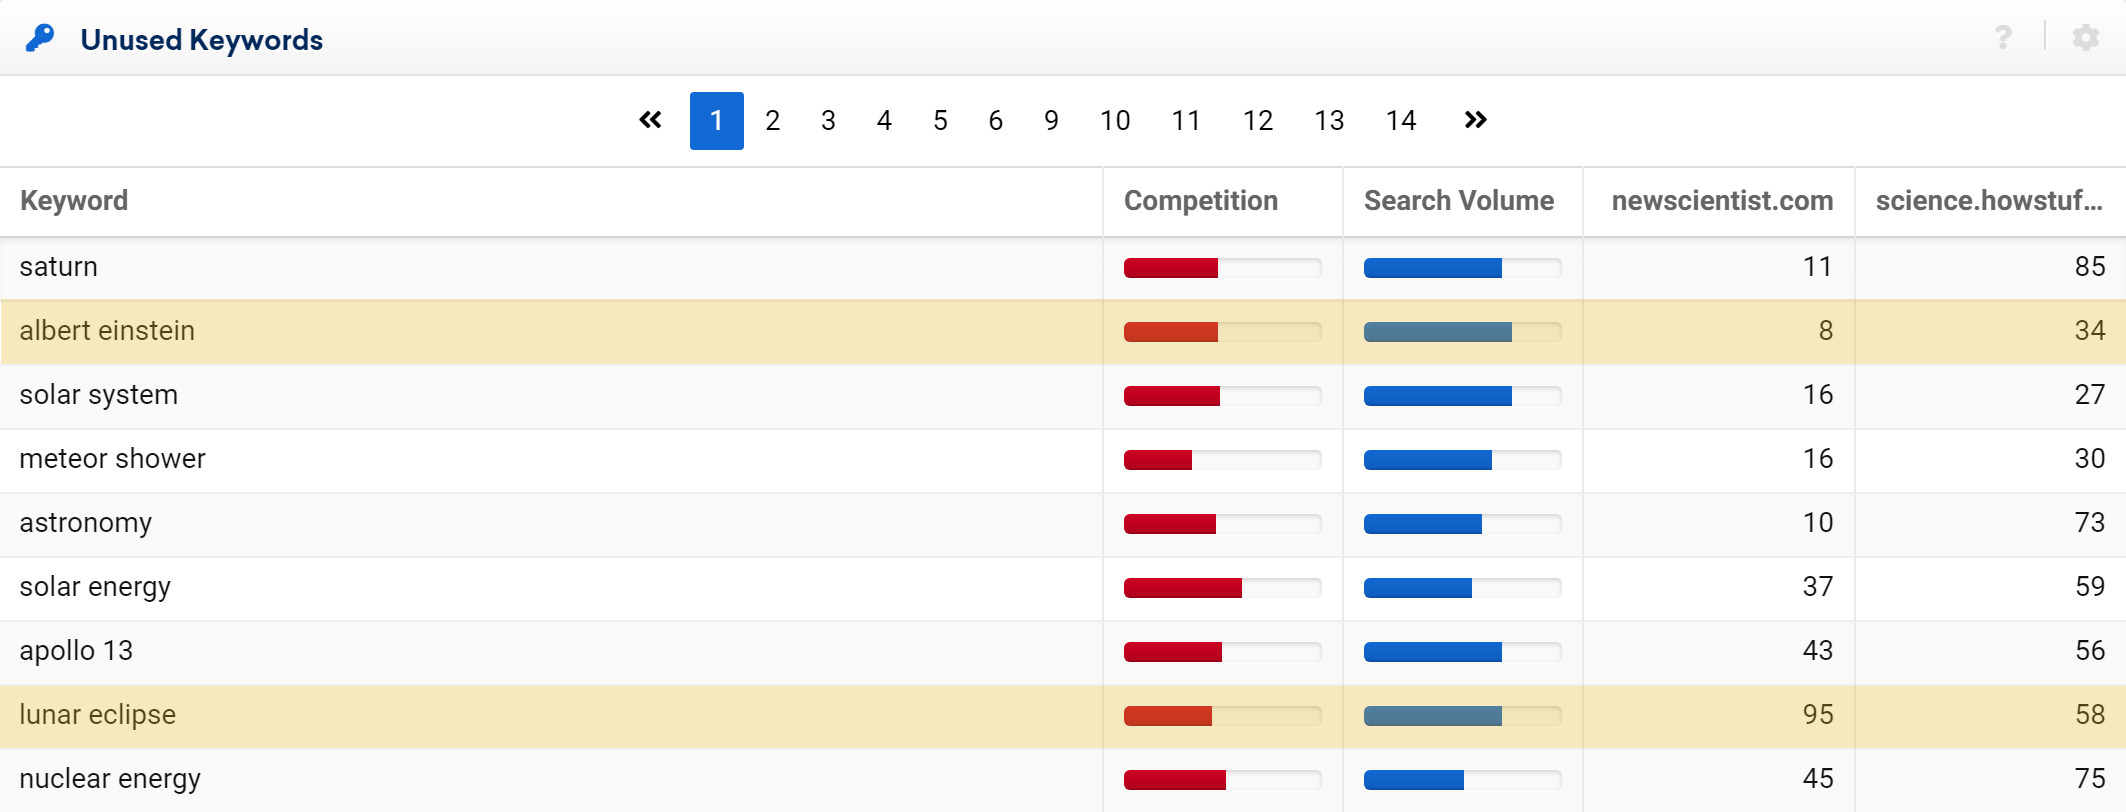The width and height of the screenshot is (2126, 812).
Task: Click the blue key icon
Action: [40, 39]
